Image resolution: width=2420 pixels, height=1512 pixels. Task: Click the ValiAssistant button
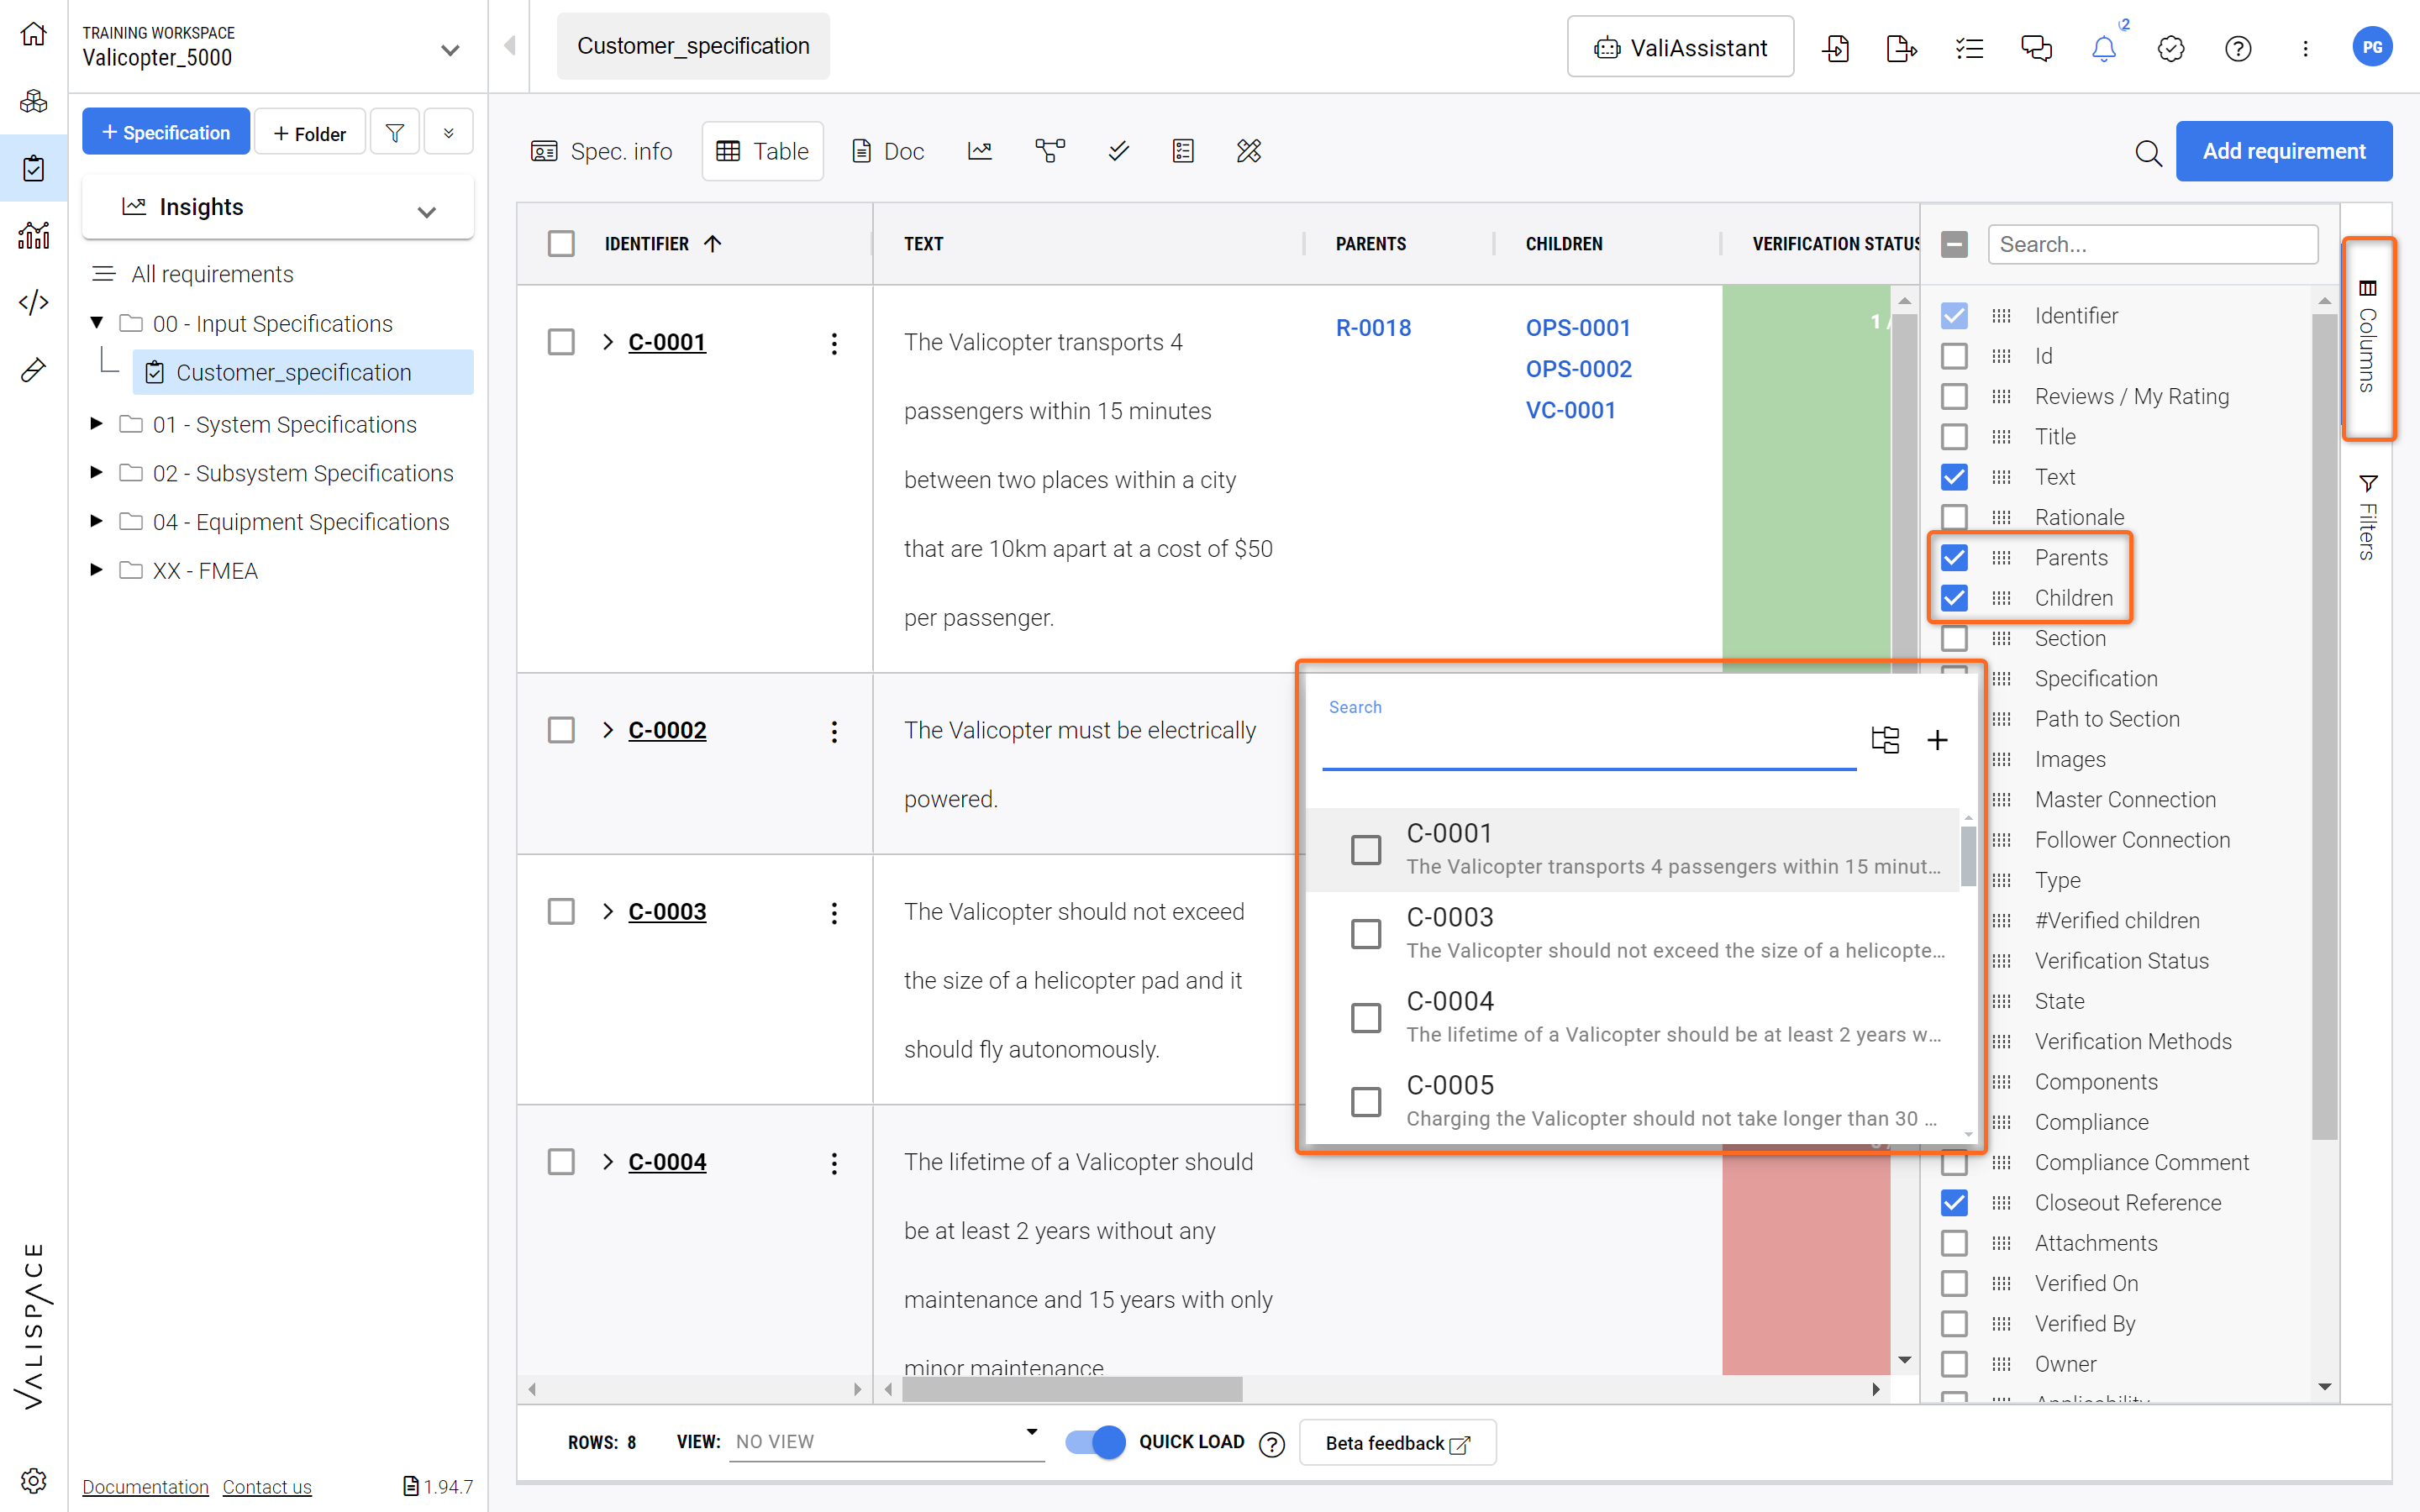[1680, 47]
